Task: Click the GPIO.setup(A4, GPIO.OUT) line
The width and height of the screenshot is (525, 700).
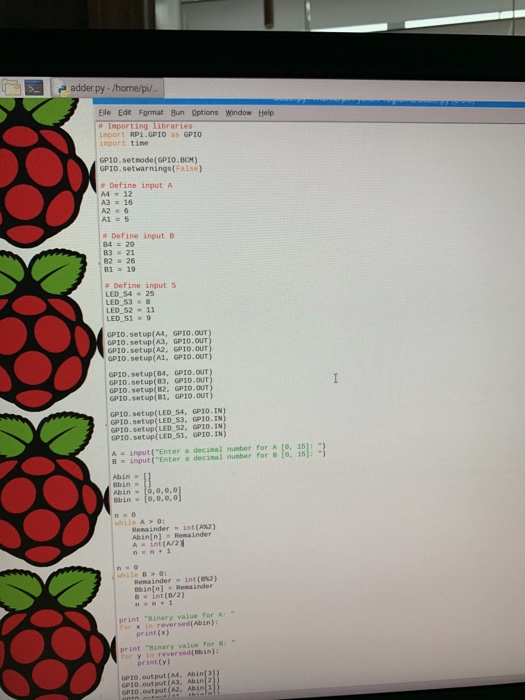Action: [159, 333]
